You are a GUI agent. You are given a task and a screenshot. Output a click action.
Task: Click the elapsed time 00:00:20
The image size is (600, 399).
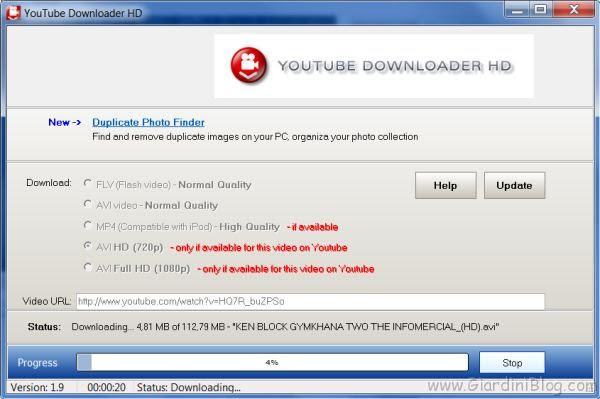tap(106, 388)
